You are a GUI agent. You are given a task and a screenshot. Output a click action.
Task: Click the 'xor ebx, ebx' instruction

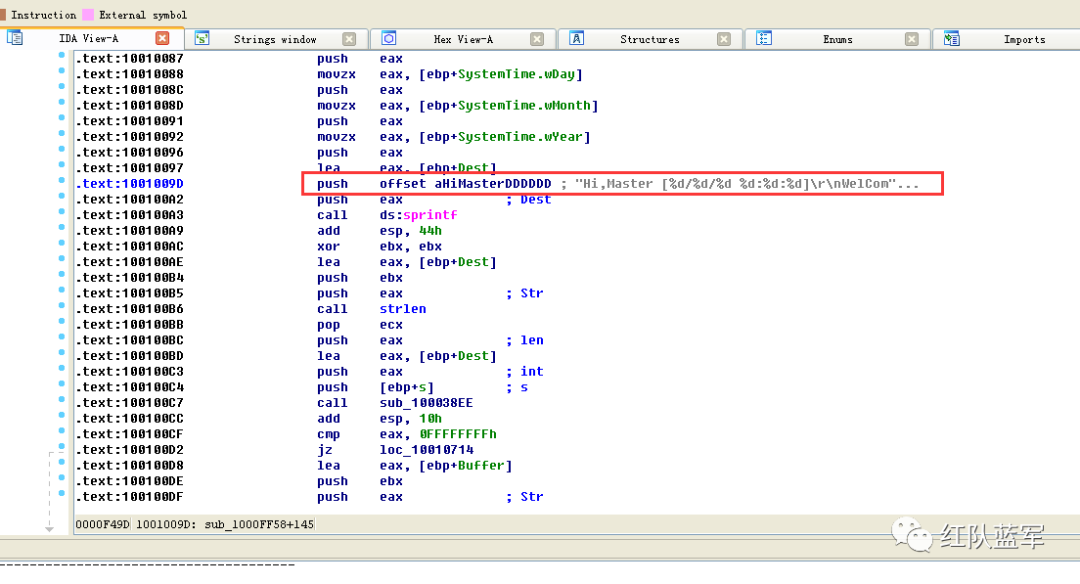coord(380,247)
